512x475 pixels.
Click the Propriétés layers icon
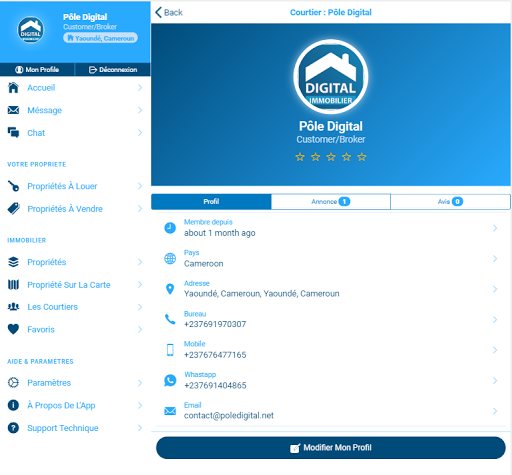click(13, 262)
